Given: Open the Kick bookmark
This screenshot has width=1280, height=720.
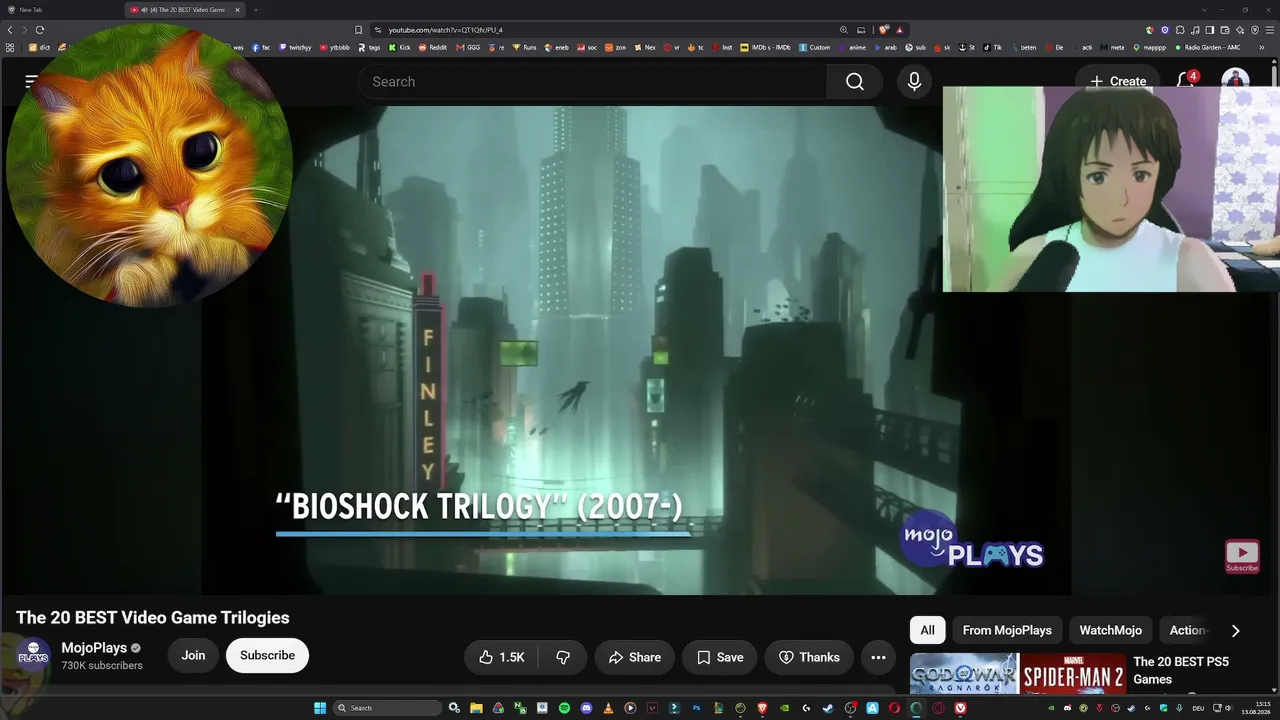Looking at the screenshot, I should click(399, 47).
